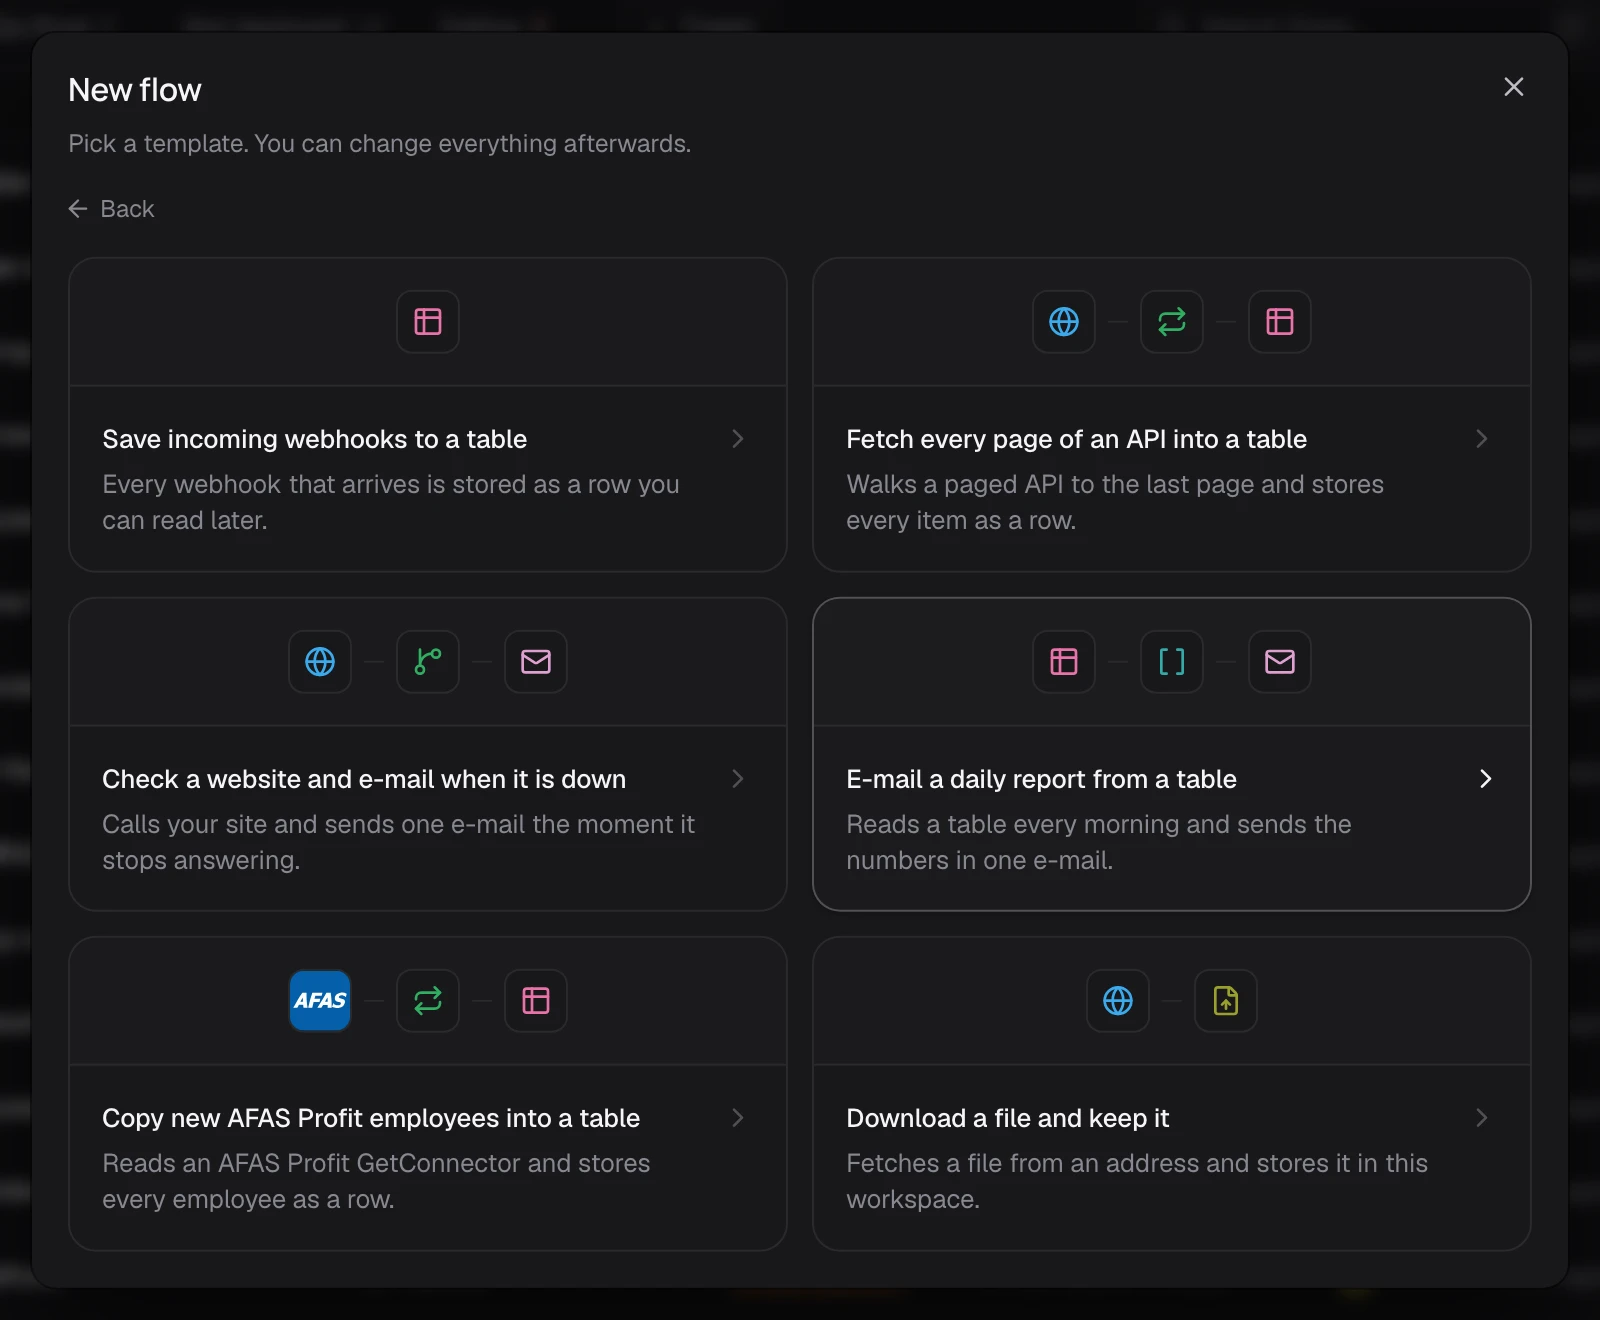The width and height of the screenshot is (1600, 1320).
Task: Click the file upload icon in the Download a file card
Action: coord(1226,1001)
